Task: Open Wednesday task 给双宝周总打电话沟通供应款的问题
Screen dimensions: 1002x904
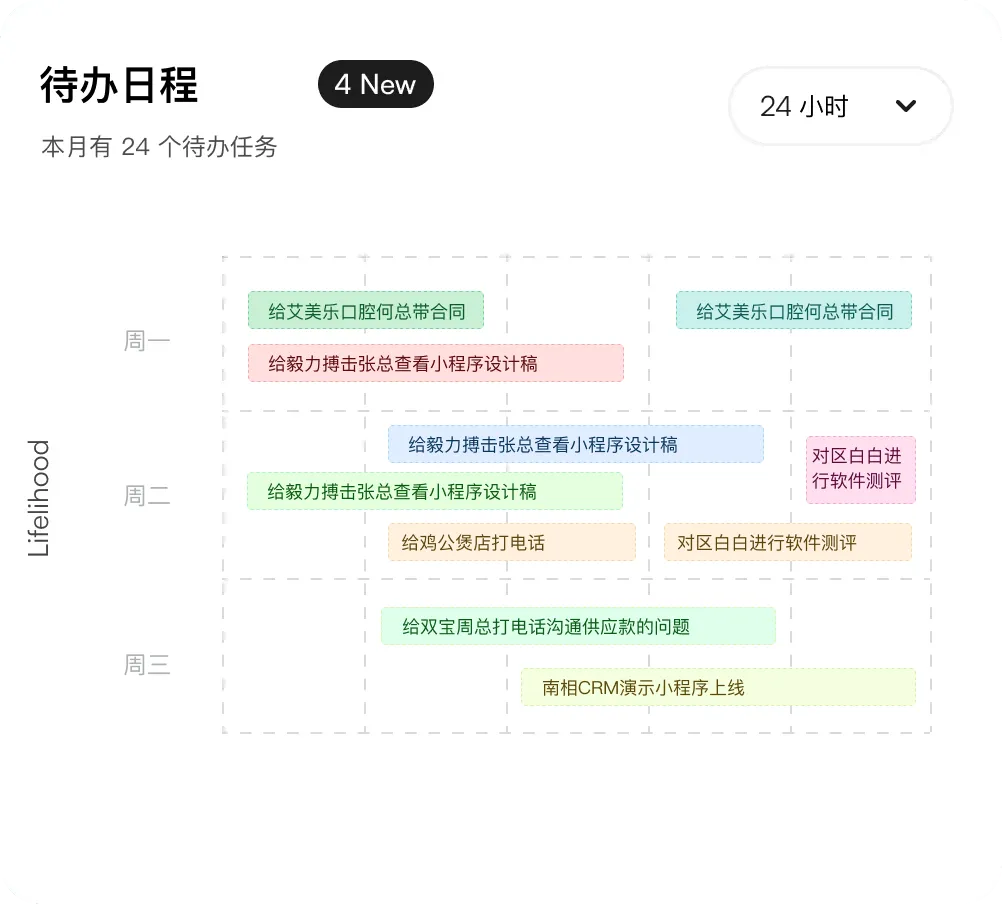Action: (577, 627)
